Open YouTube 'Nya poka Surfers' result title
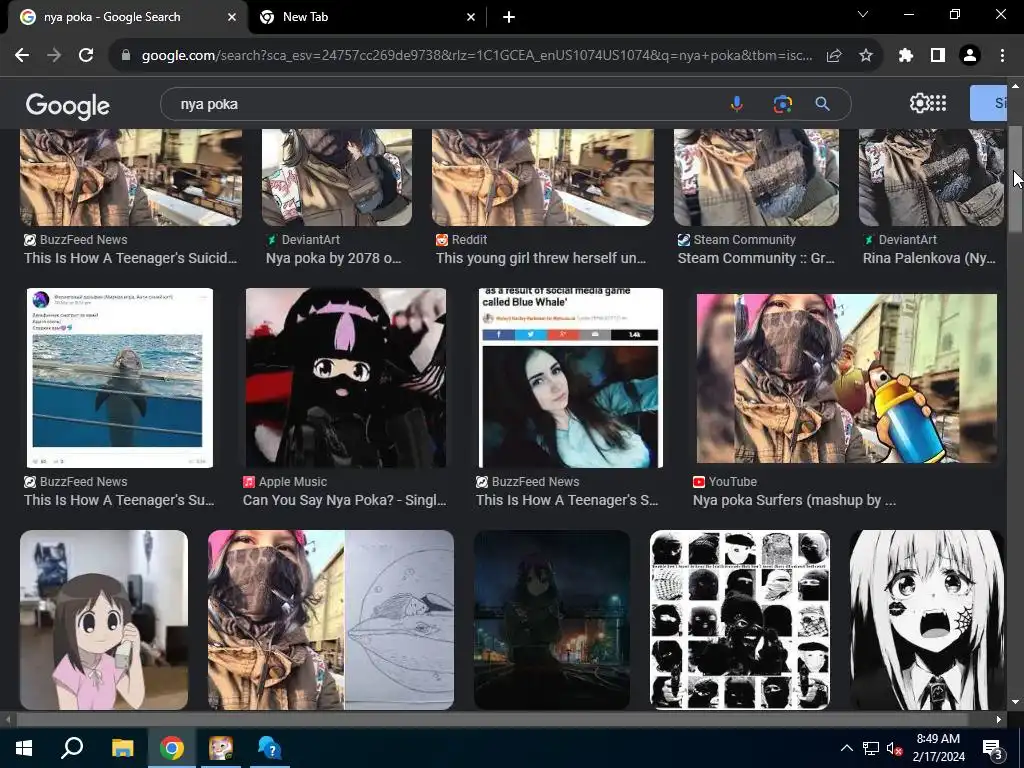The image size is (1024, 768). tap(794, 500)
